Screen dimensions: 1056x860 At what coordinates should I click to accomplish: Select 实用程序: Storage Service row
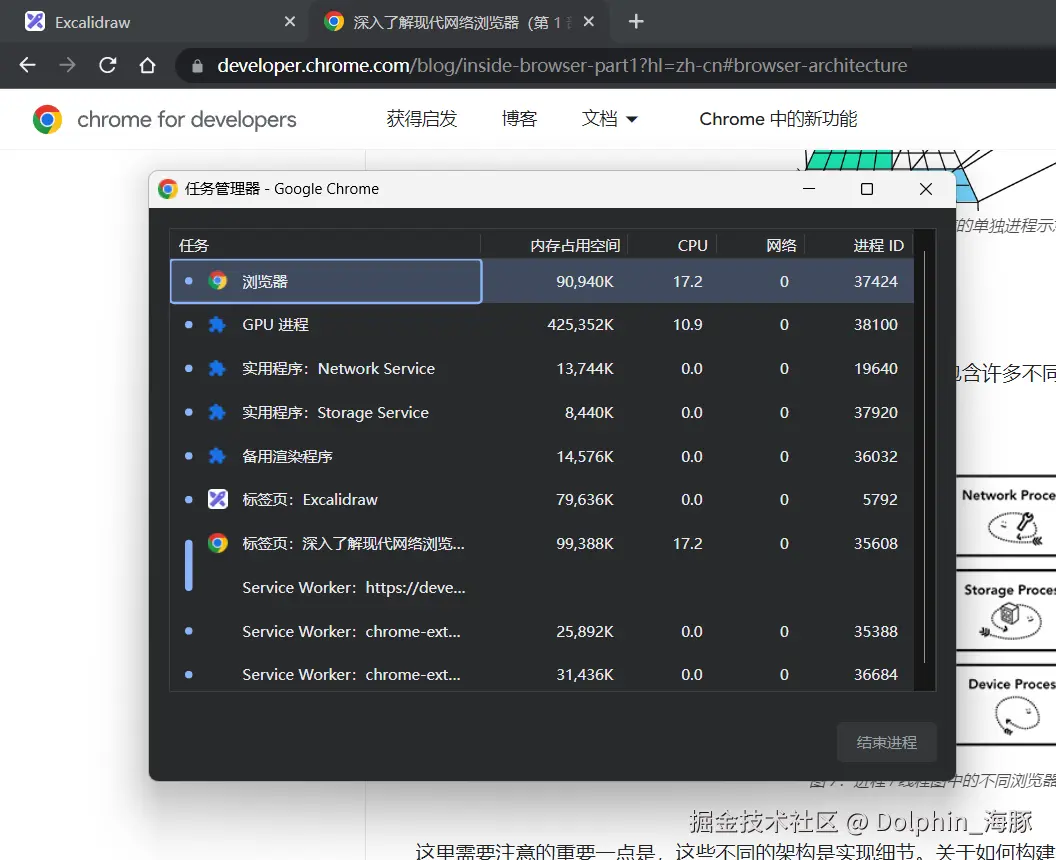click(x=542, y=412)
